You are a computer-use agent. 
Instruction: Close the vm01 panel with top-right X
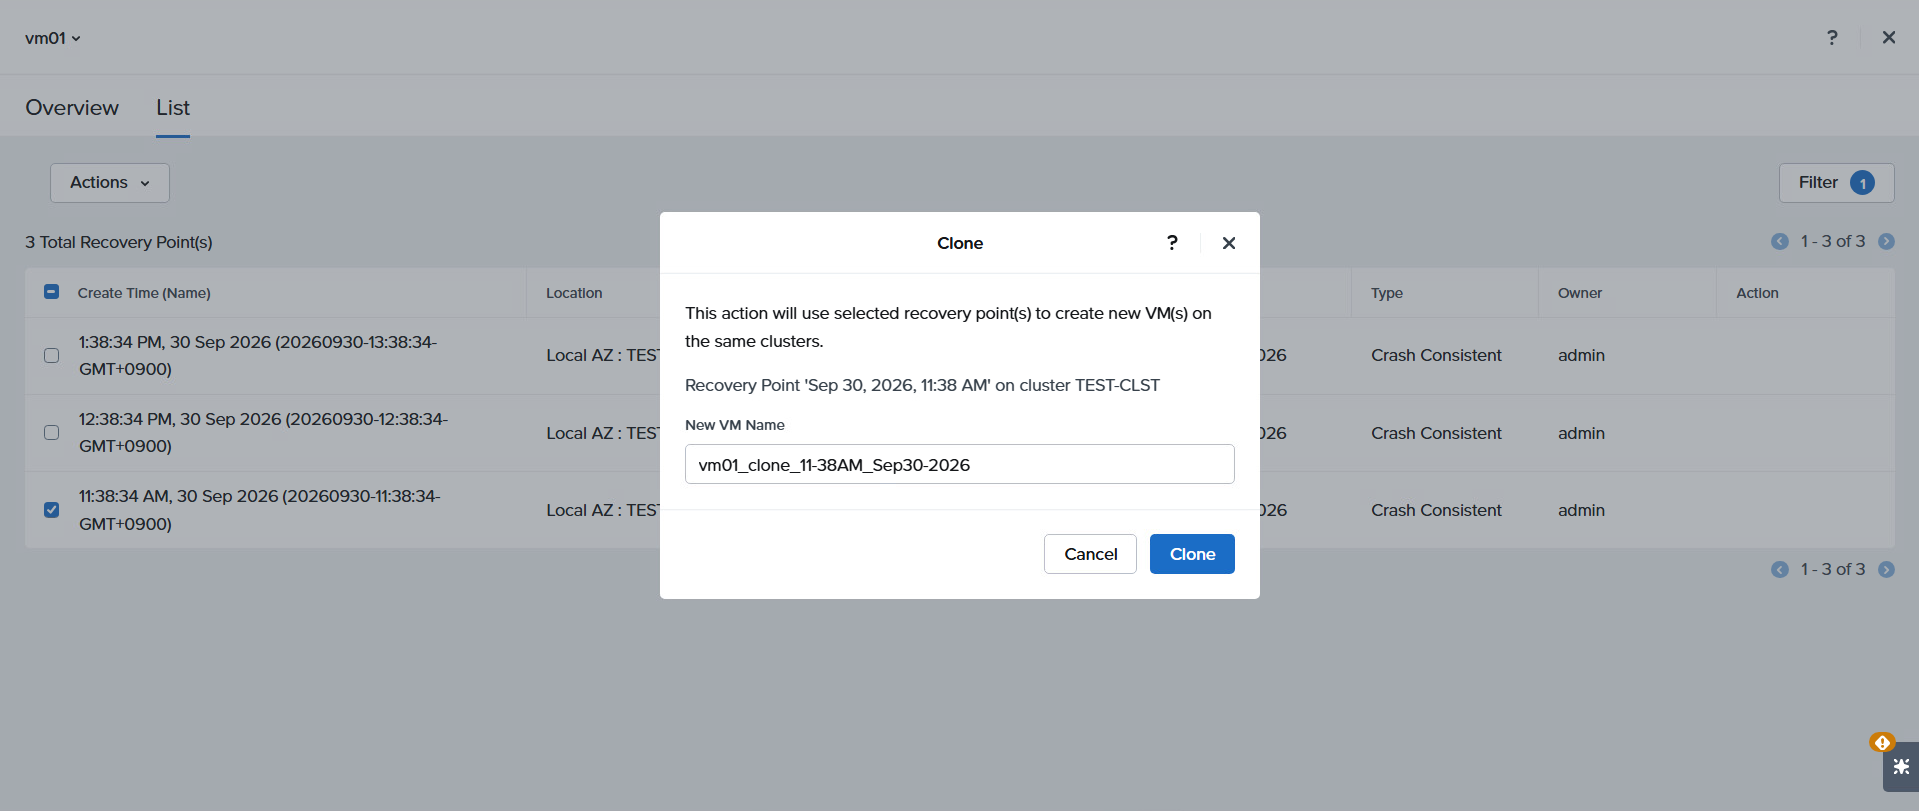tap(1889, 38)
